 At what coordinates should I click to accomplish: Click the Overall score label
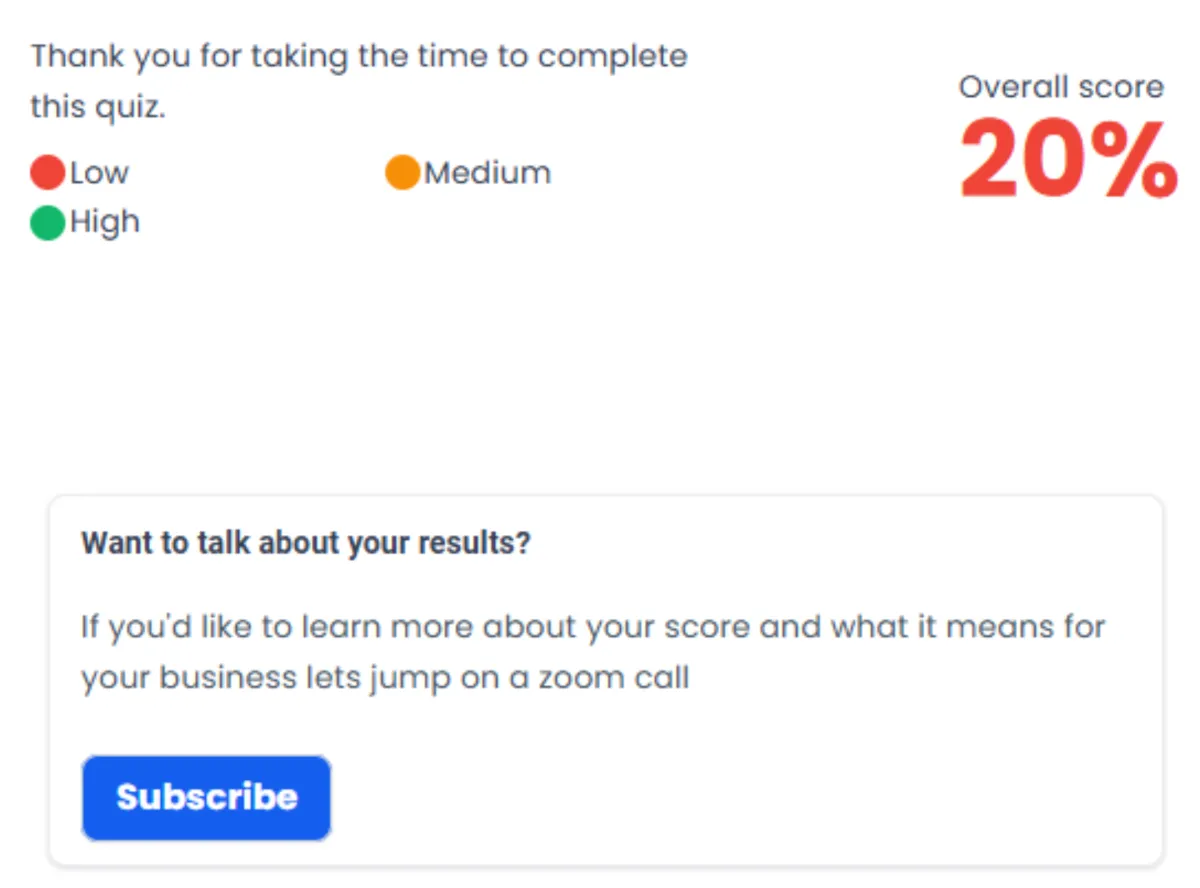click(1061, 87)
